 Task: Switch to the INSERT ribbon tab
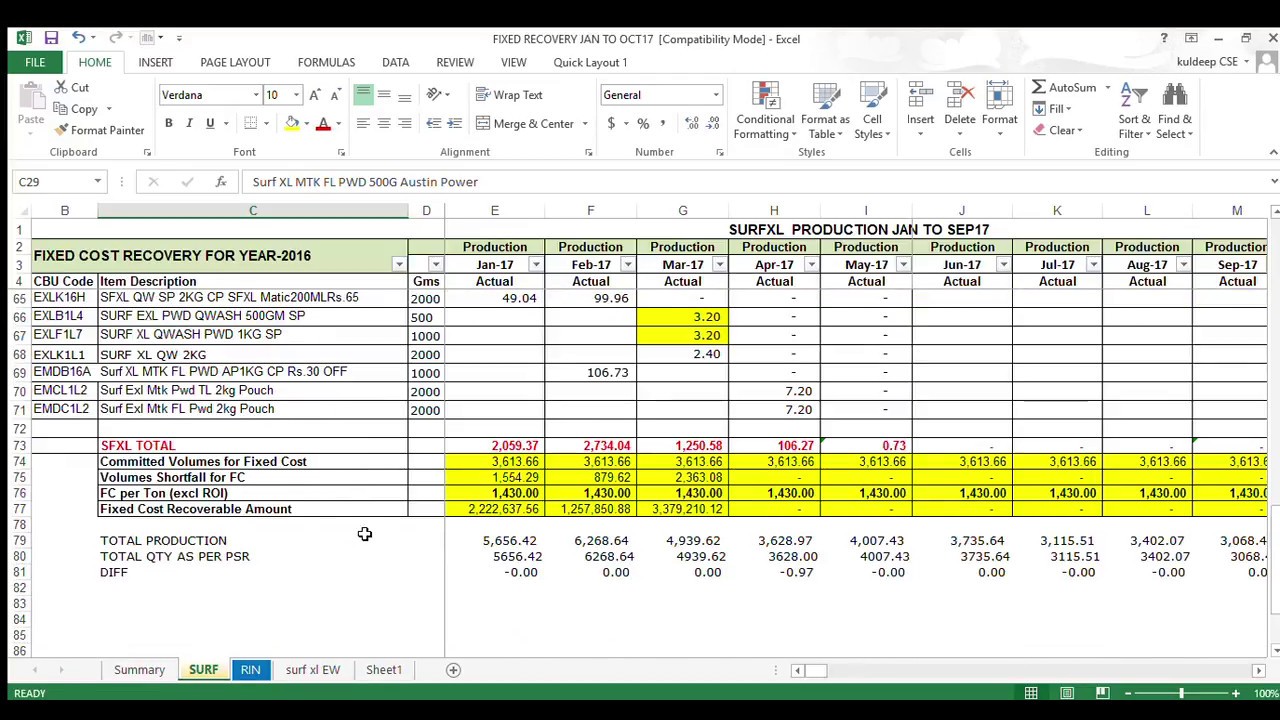click(x=155, y=62)
